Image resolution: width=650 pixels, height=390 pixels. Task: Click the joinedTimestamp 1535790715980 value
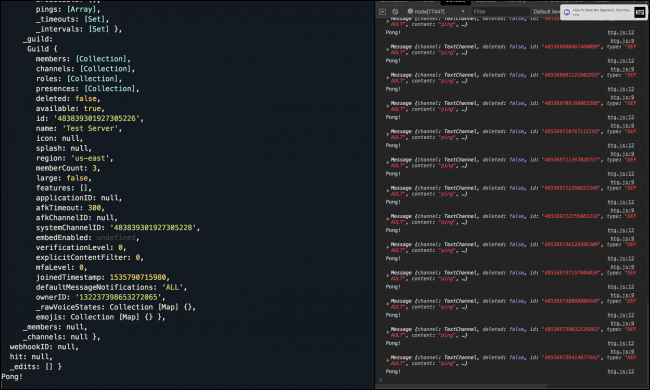click(x=138, y=277)
